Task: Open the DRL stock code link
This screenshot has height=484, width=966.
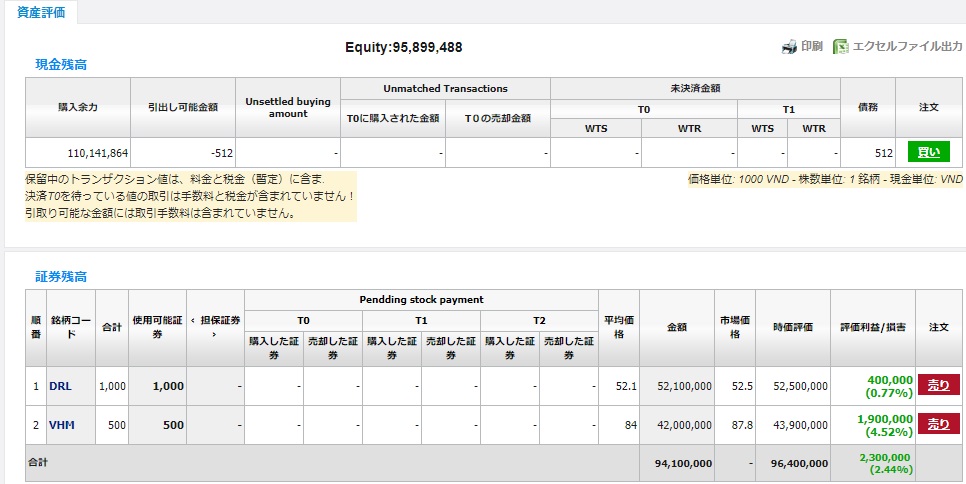Action: [60, 386]
